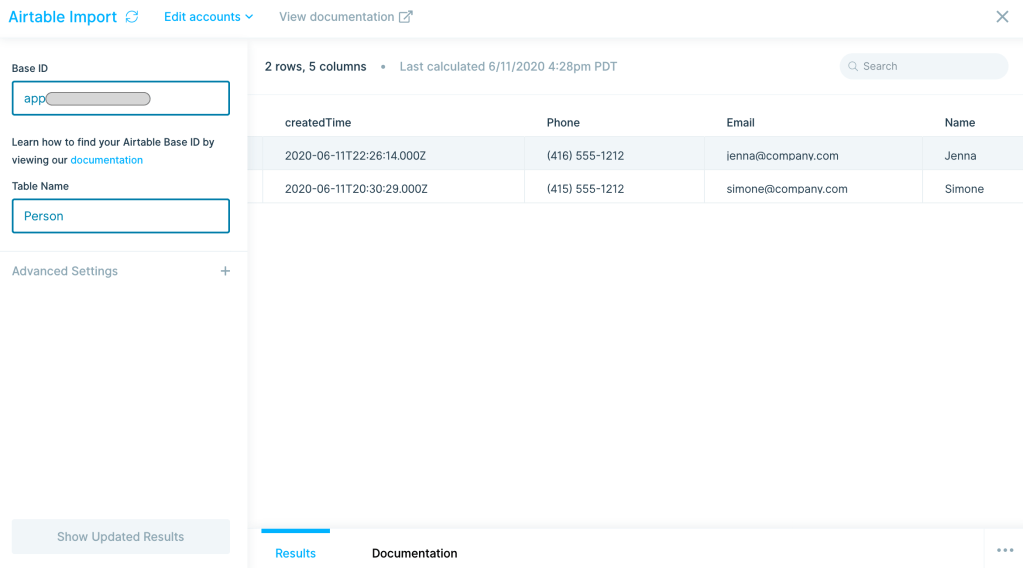Focus the Table Name field containing Person
Screen dimensions: 1023x568
(x=121, y=216)
